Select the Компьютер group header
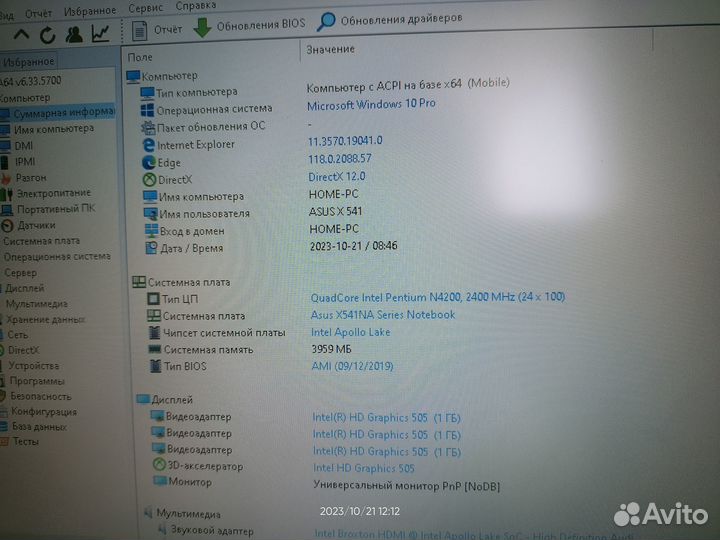 point(162,76)
